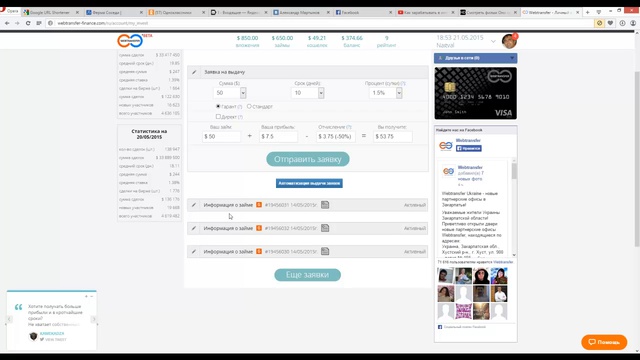This screenshot has height=360, width=640.
Task: Click pencil icon on loan #19456032 row
Action: [x=194, y=228]
